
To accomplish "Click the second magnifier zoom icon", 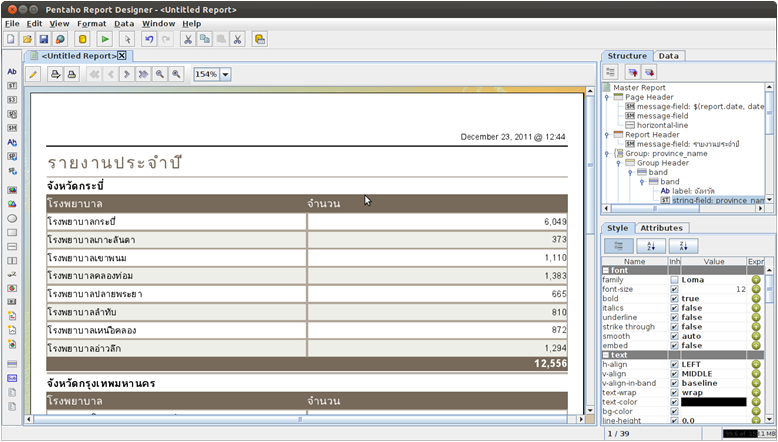I will click(176, 74).
